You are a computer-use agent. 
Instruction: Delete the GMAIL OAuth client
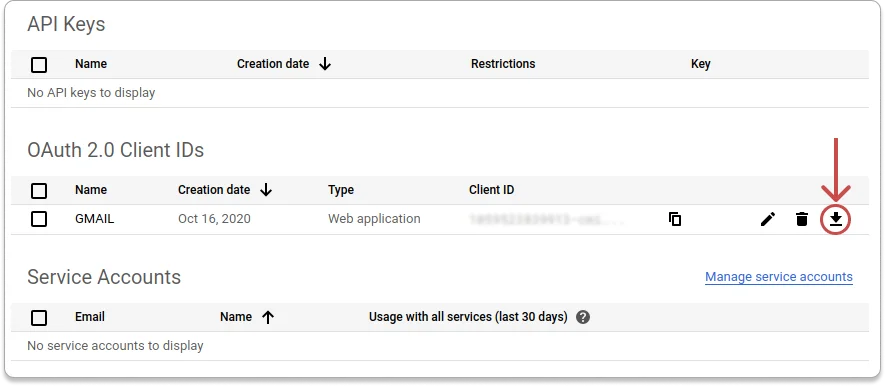click(801, 219)
